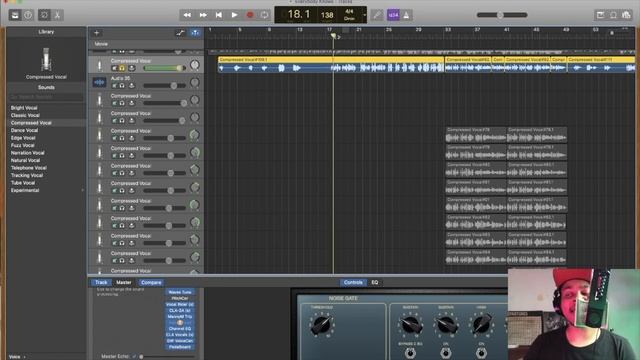Viewport: 640px width, 360px height.
Task: Toggle the Show Automation icon
Action: [180, 33]
